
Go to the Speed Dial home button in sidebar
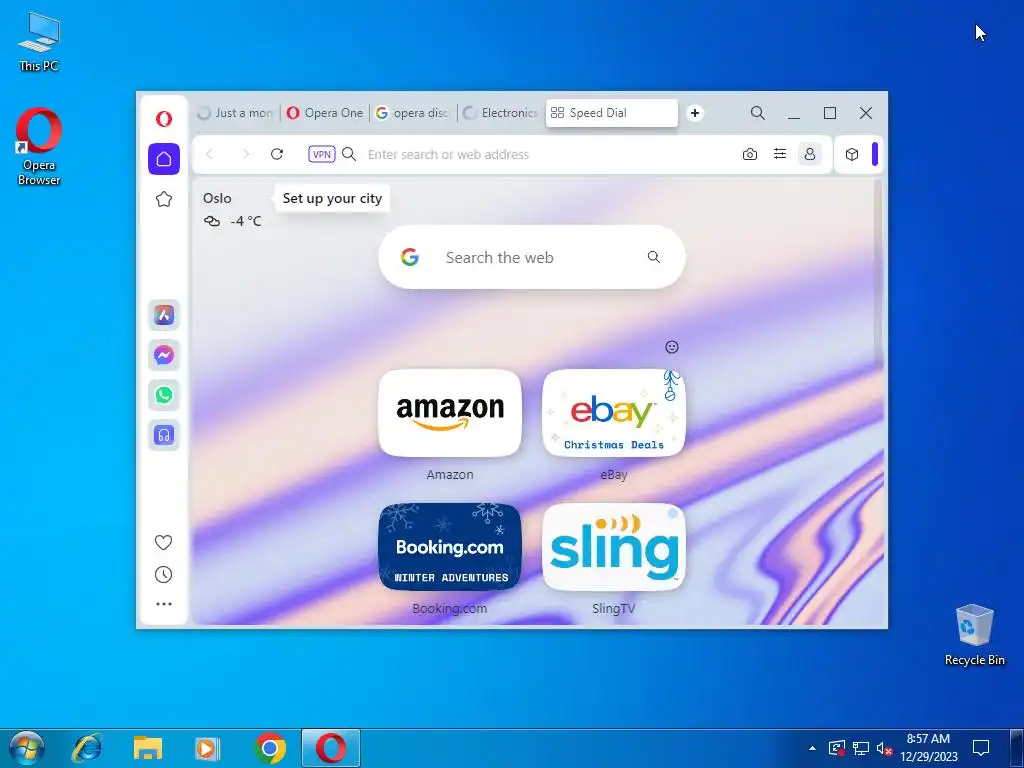[x=164, y=159]
